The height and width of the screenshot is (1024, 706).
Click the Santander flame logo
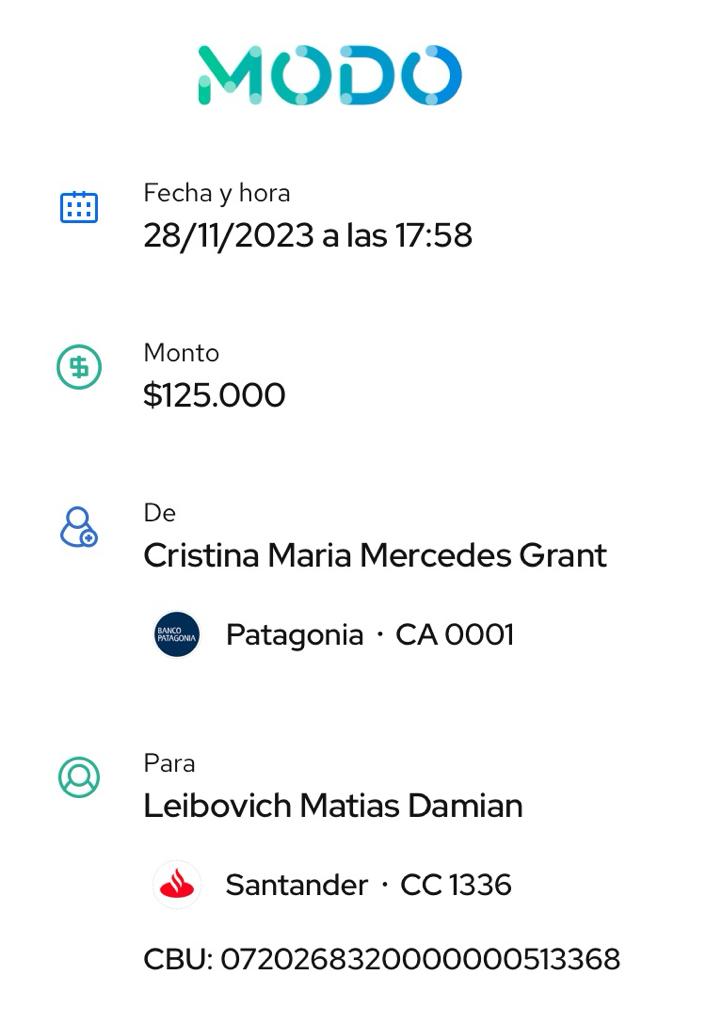(x=177, y=885)
